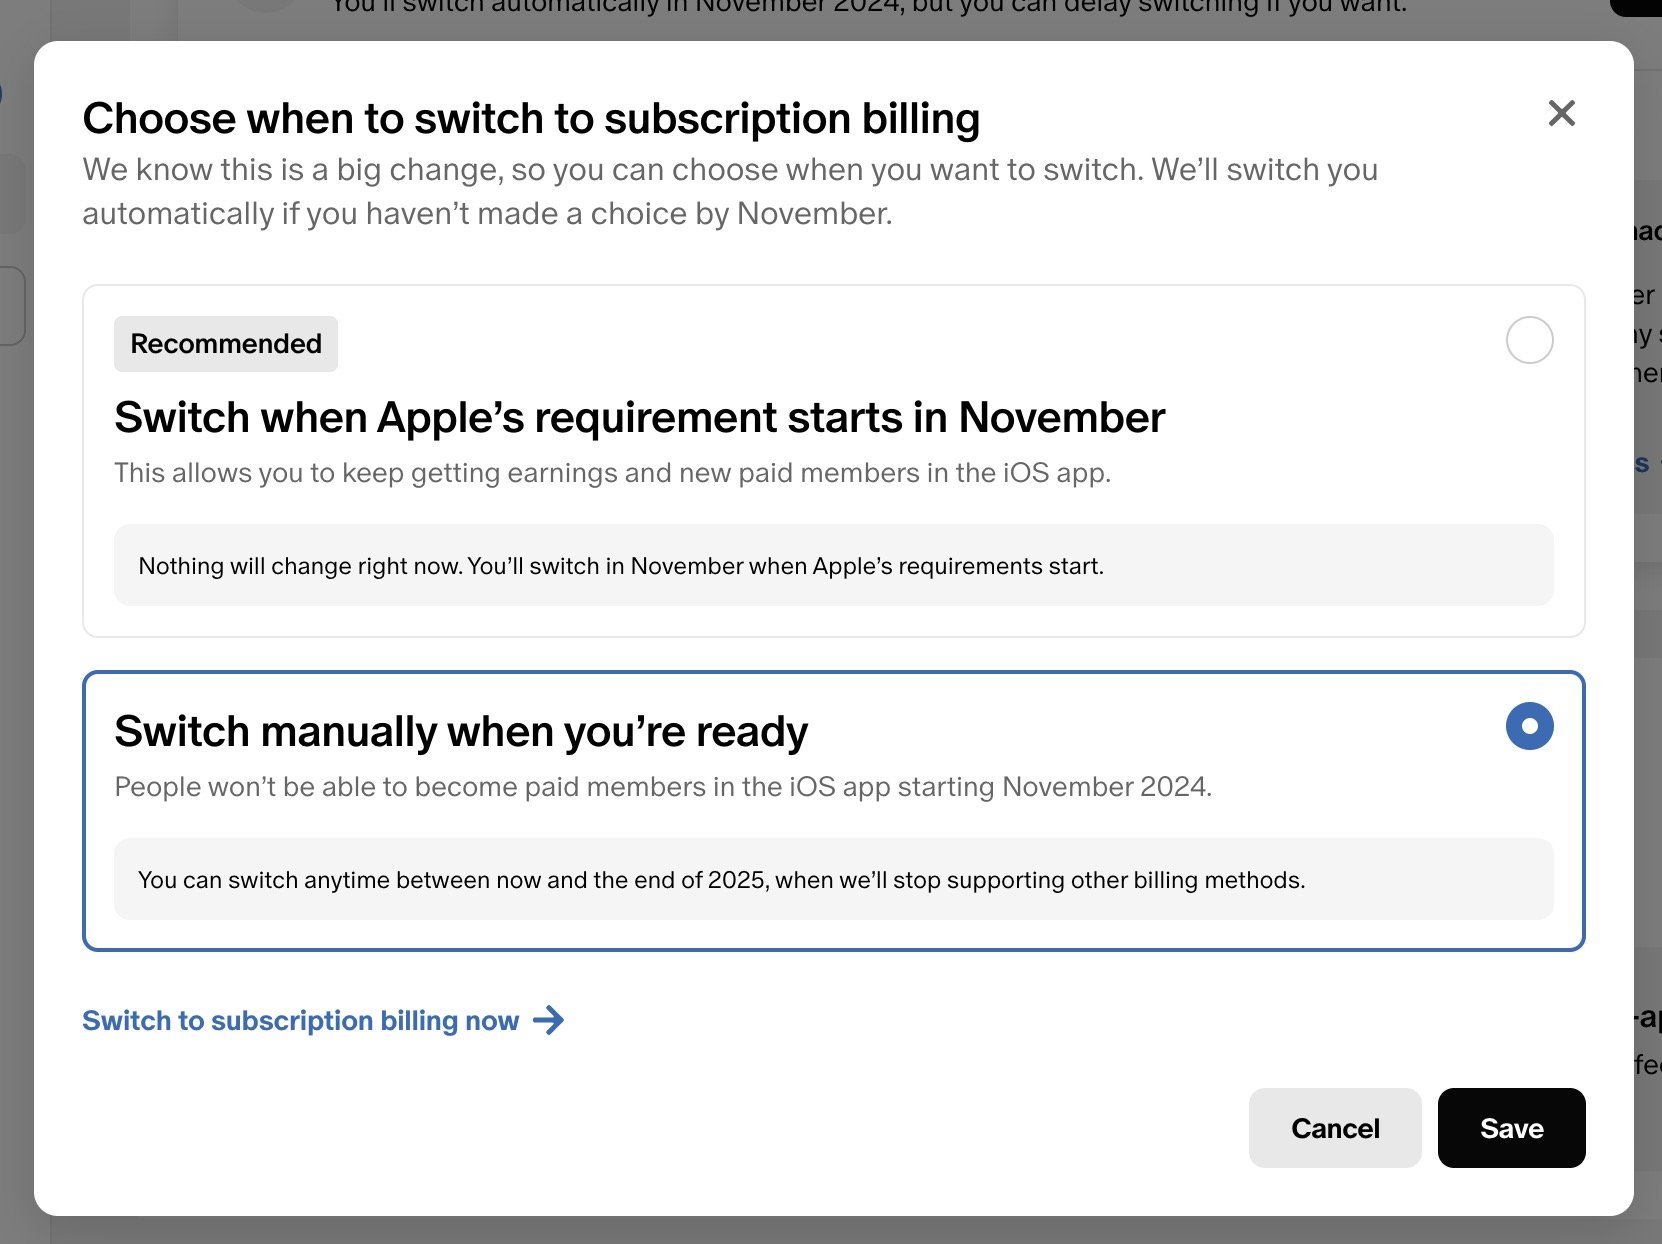Click the dimmed 'switch automatically in November 2024' text
1662x1244 pixels.
tap(868, 8)
